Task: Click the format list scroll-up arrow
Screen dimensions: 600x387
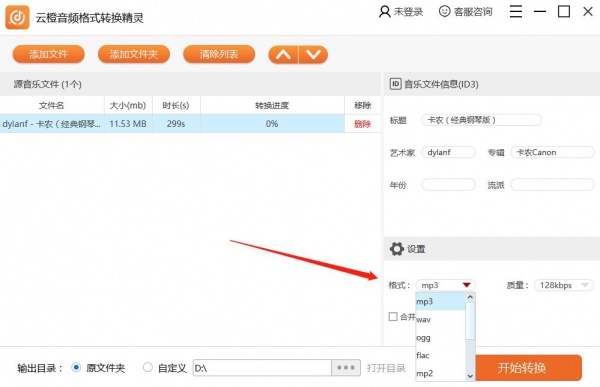Action: (470, 297)
